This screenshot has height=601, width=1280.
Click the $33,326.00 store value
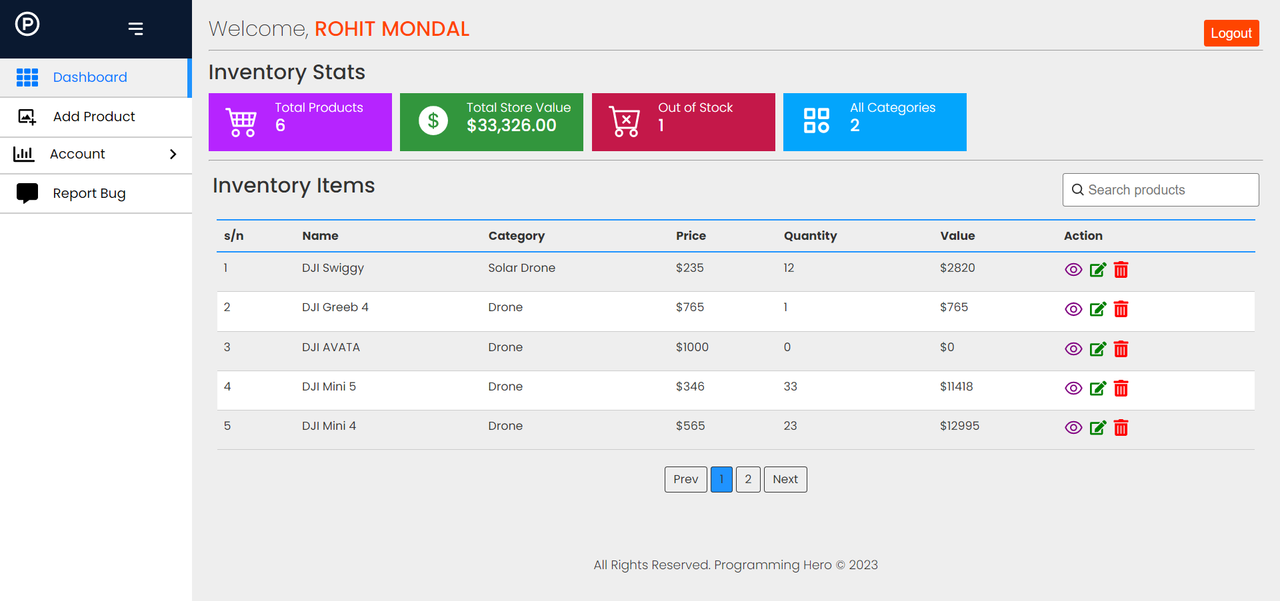pos(511,125)
